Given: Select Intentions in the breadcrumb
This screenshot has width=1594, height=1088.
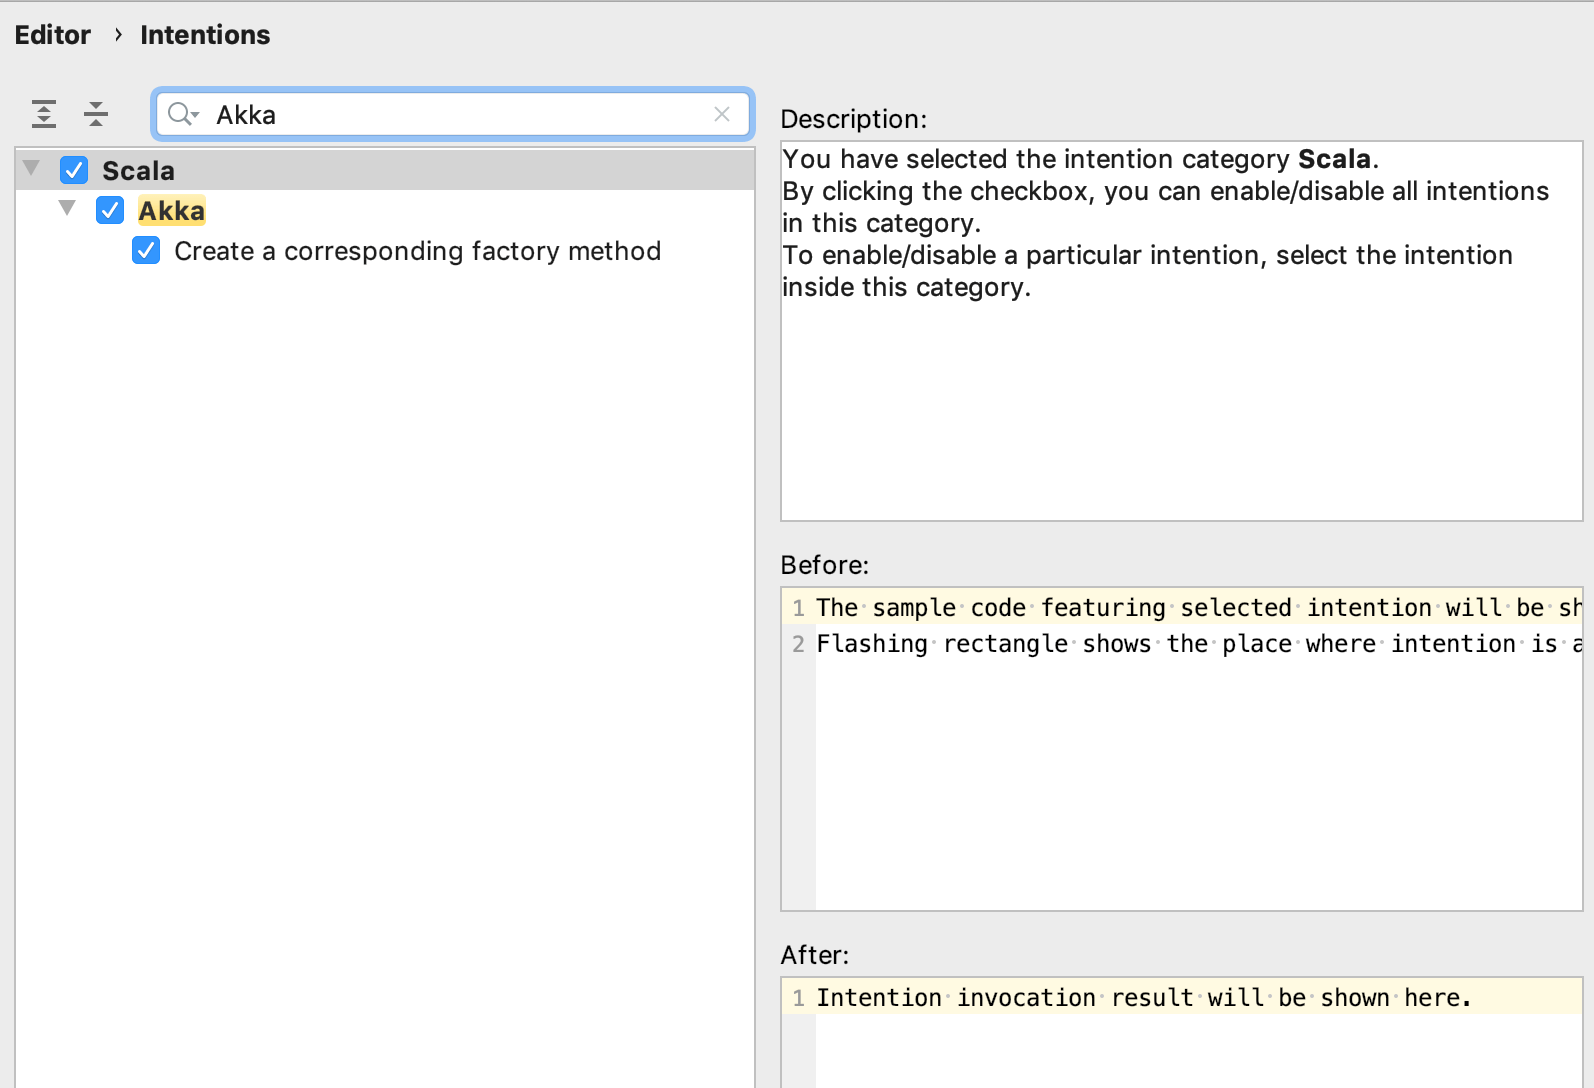Looking at the screenshot, I should point(205,35).
